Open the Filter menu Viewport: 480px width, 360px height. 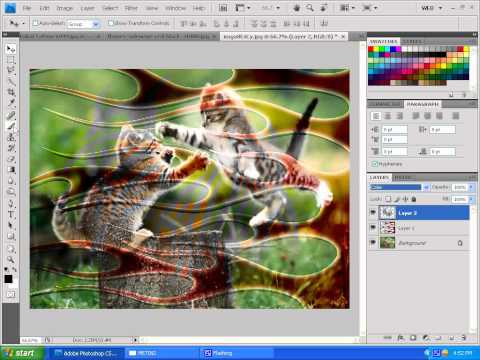click(131, 8)
